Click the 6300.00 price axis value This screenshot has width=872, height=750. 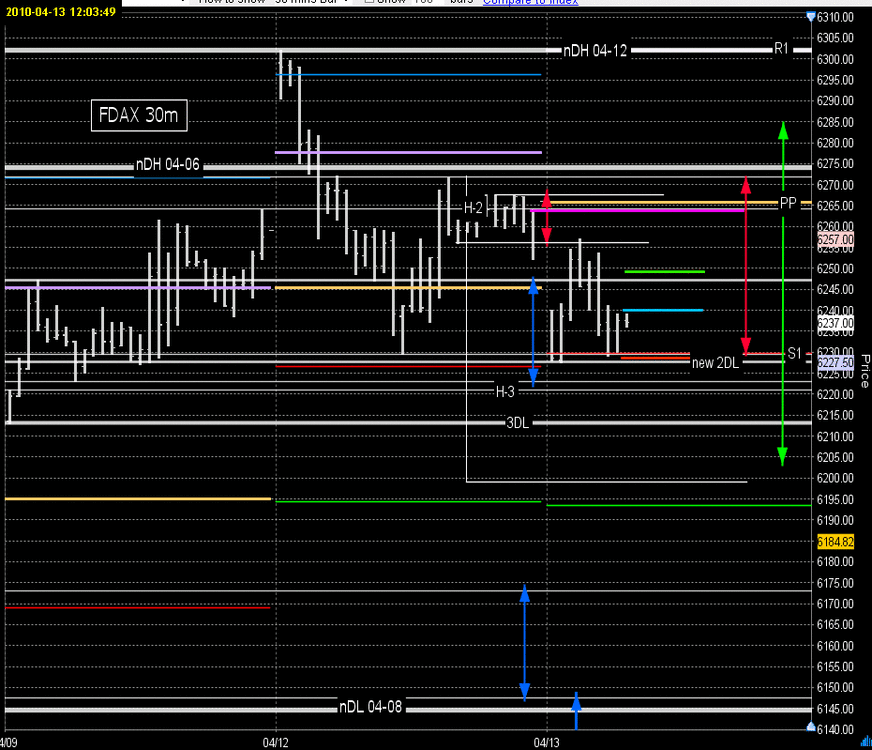835,59
